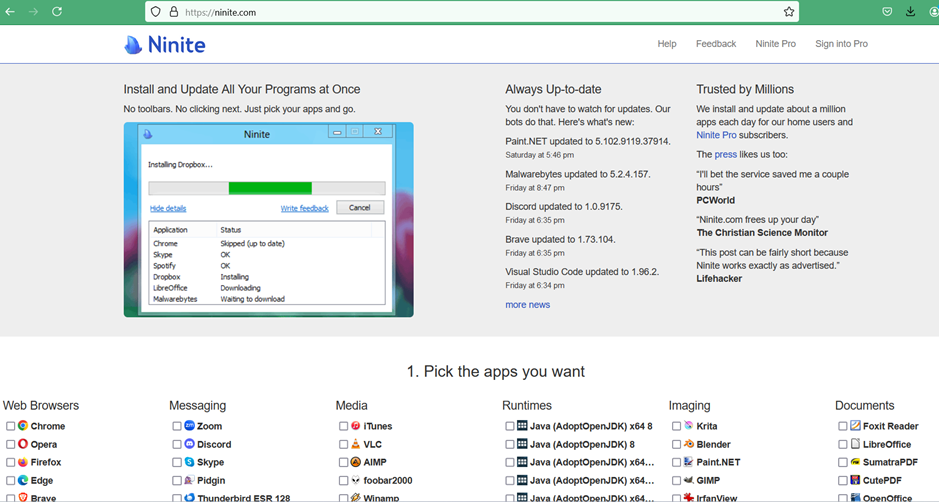The image size is (939, 502).
Task: Click the Discord app icon
Action: point(190,444)
